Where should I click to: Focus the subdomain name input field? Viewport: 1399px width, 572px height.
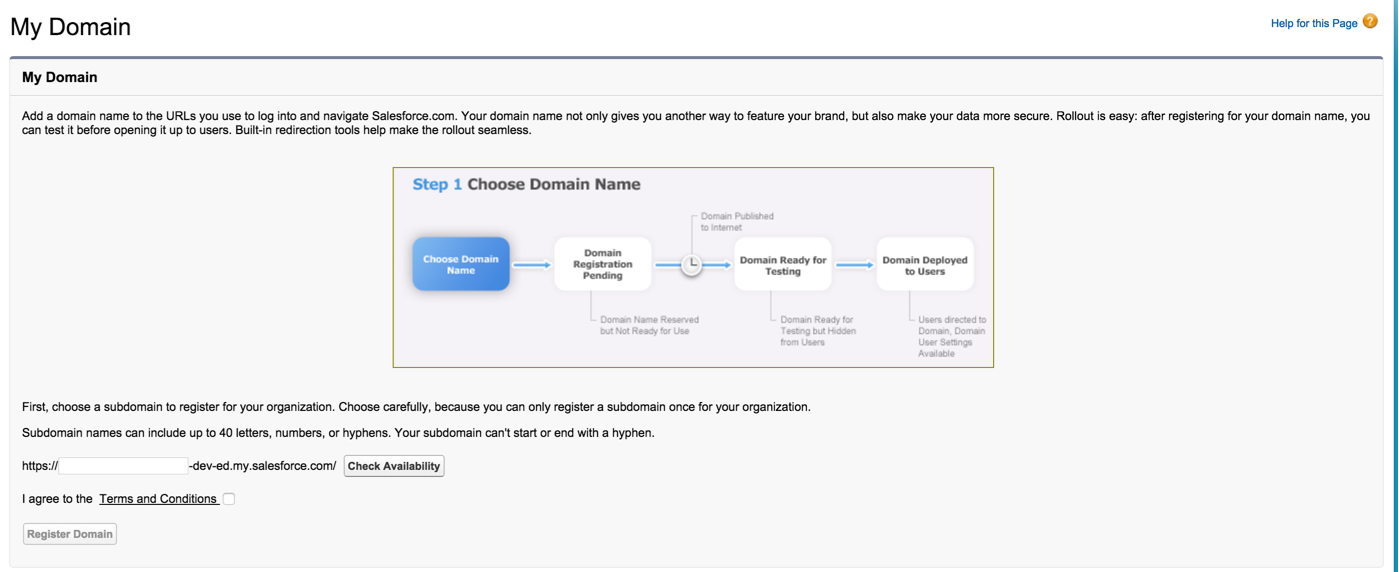124,466
